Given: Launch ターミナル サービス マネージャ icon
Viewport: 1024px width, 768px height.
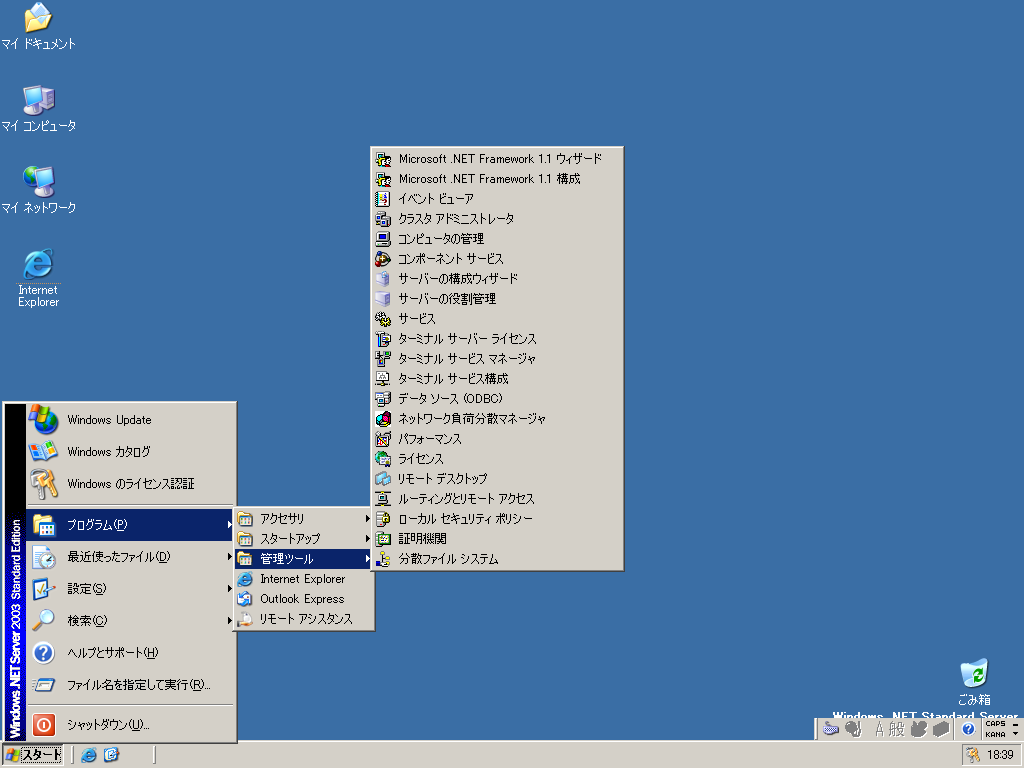Looking at the screenshot, I should (x=383, y=359).
